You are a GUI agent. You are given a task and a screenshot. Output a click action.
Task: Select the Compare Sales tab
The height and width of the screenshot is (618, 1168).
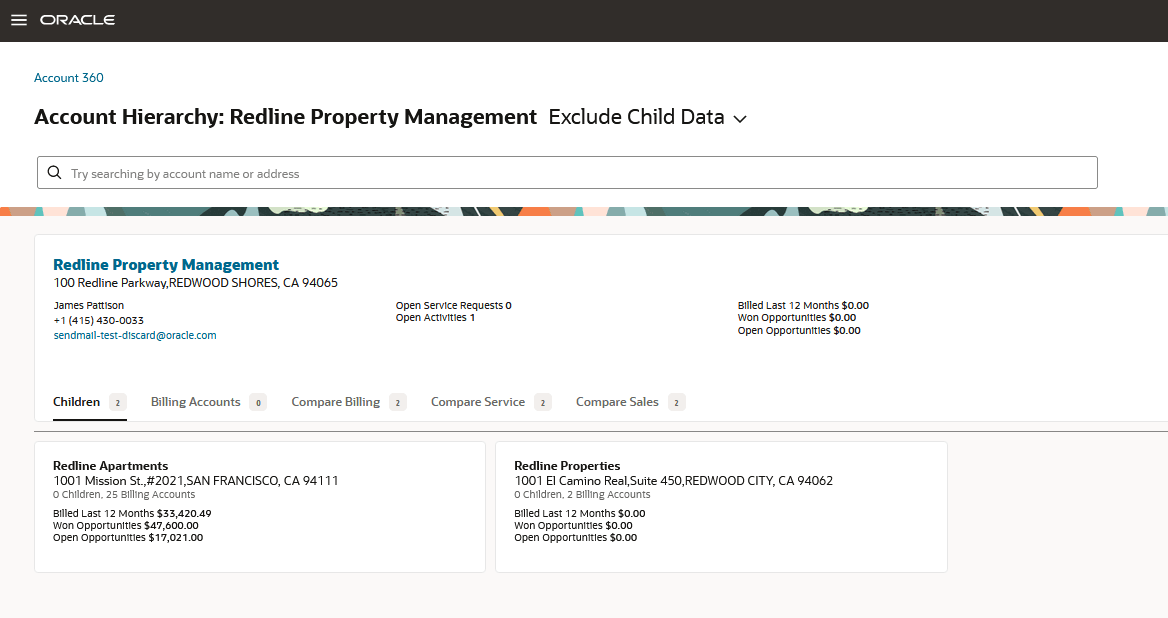[618, 401]
